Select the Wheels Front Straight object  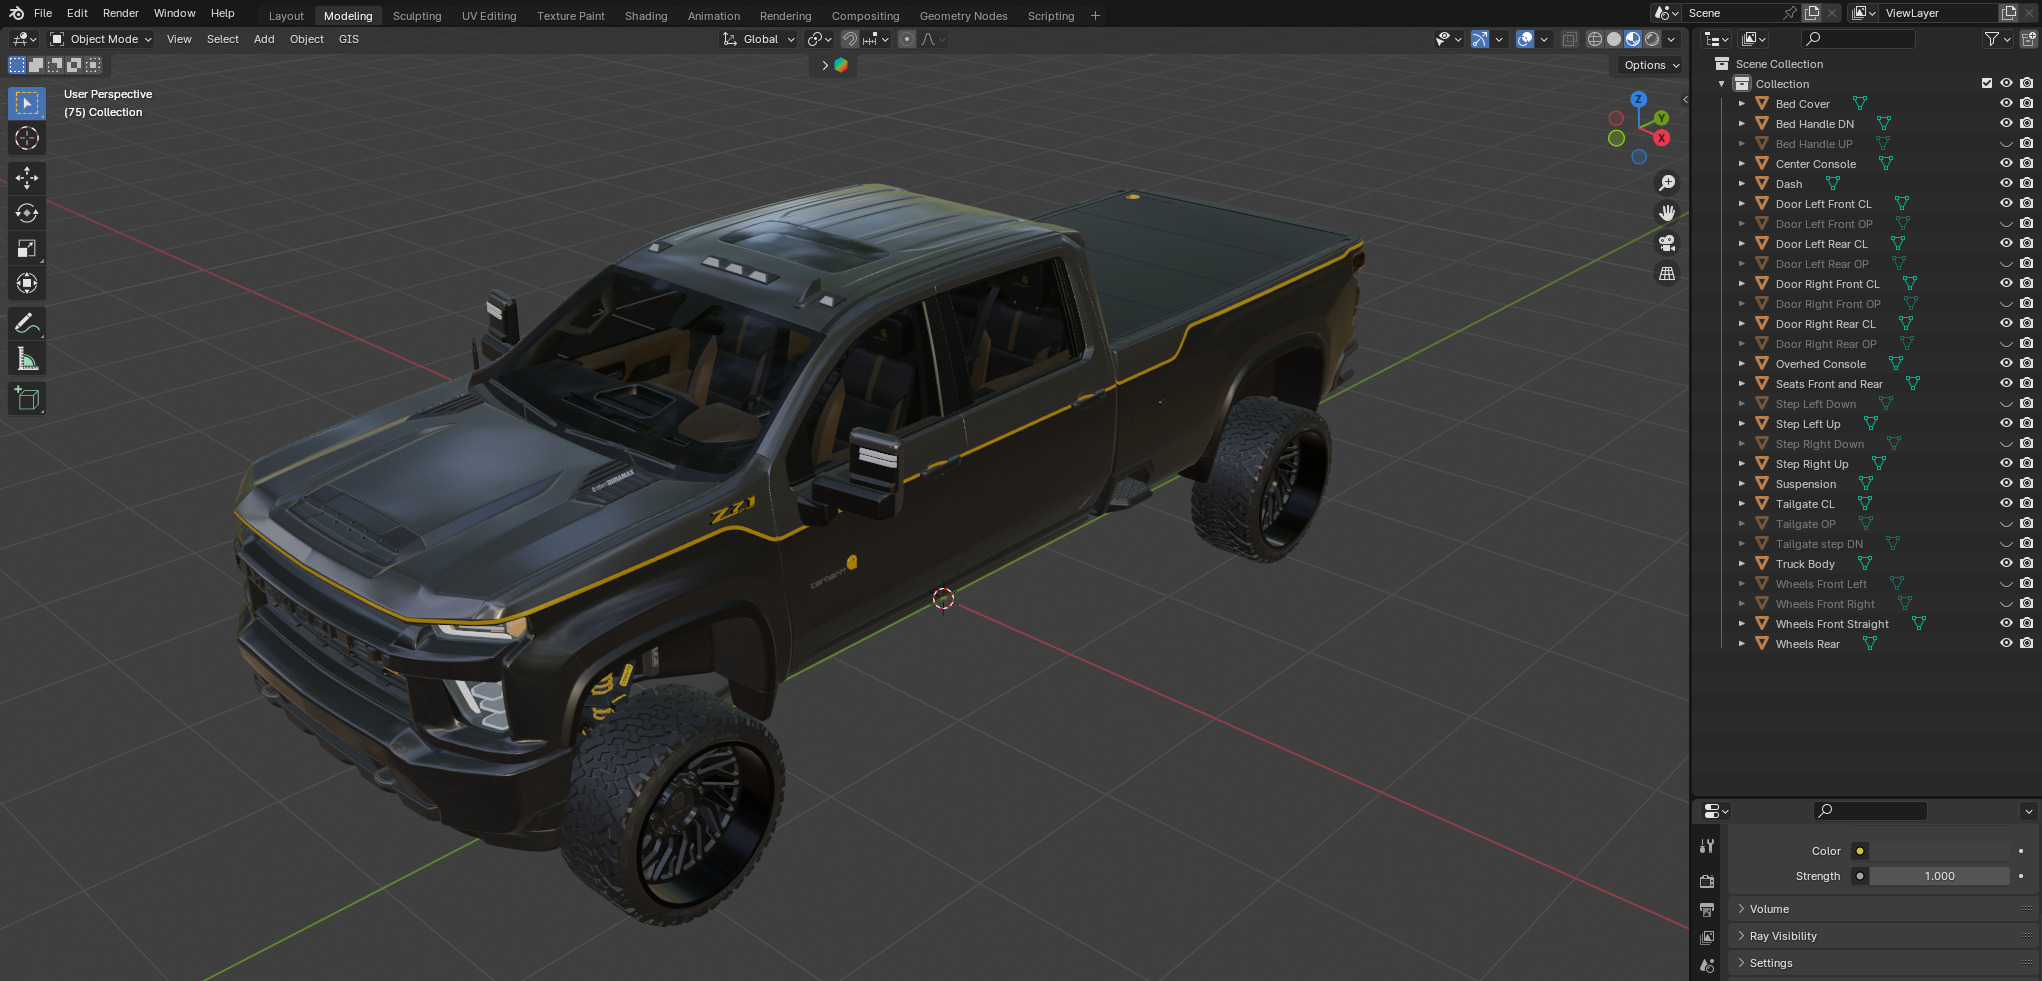tap(1831, 624)
